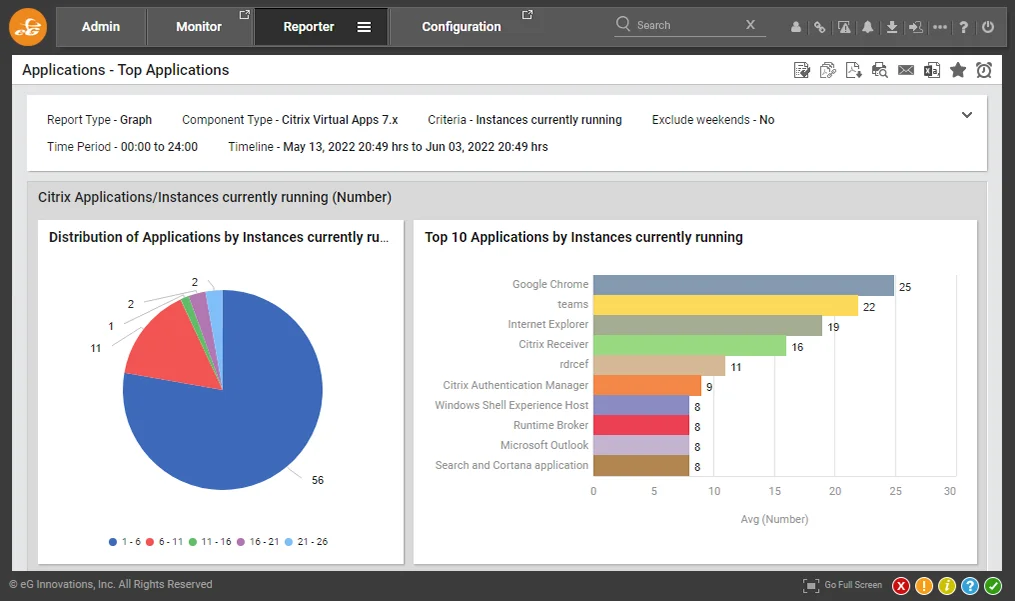
Task: Clear the search box with the X
Action: click(750, 25)
